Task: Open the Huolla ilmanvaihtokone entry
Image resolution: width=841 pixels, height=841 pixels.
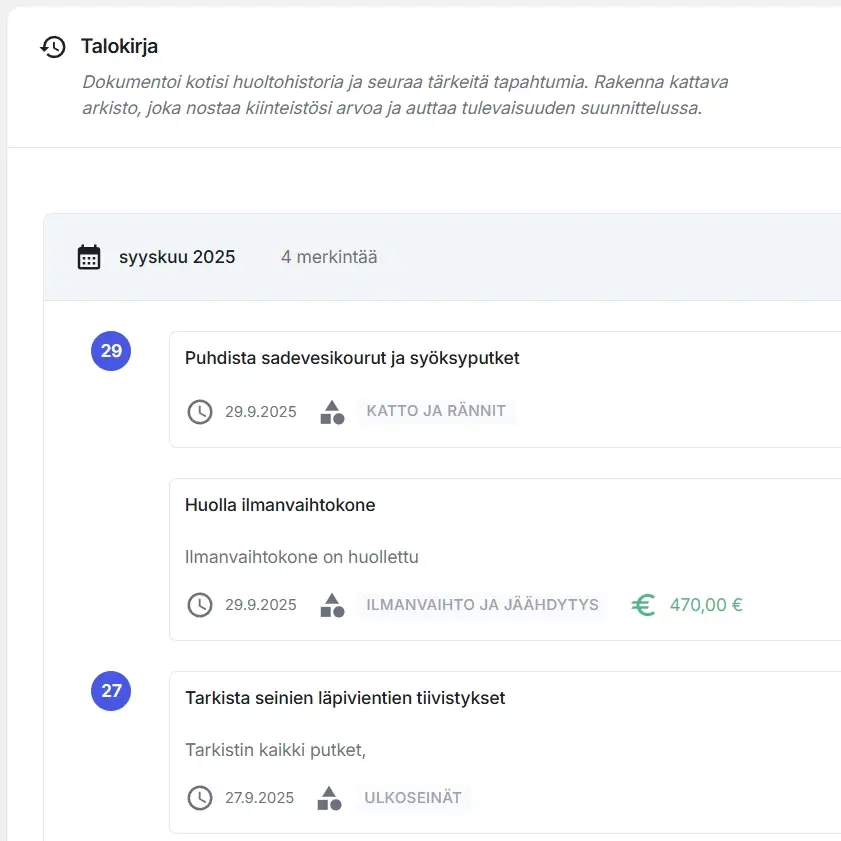Action: pos(280,505)
